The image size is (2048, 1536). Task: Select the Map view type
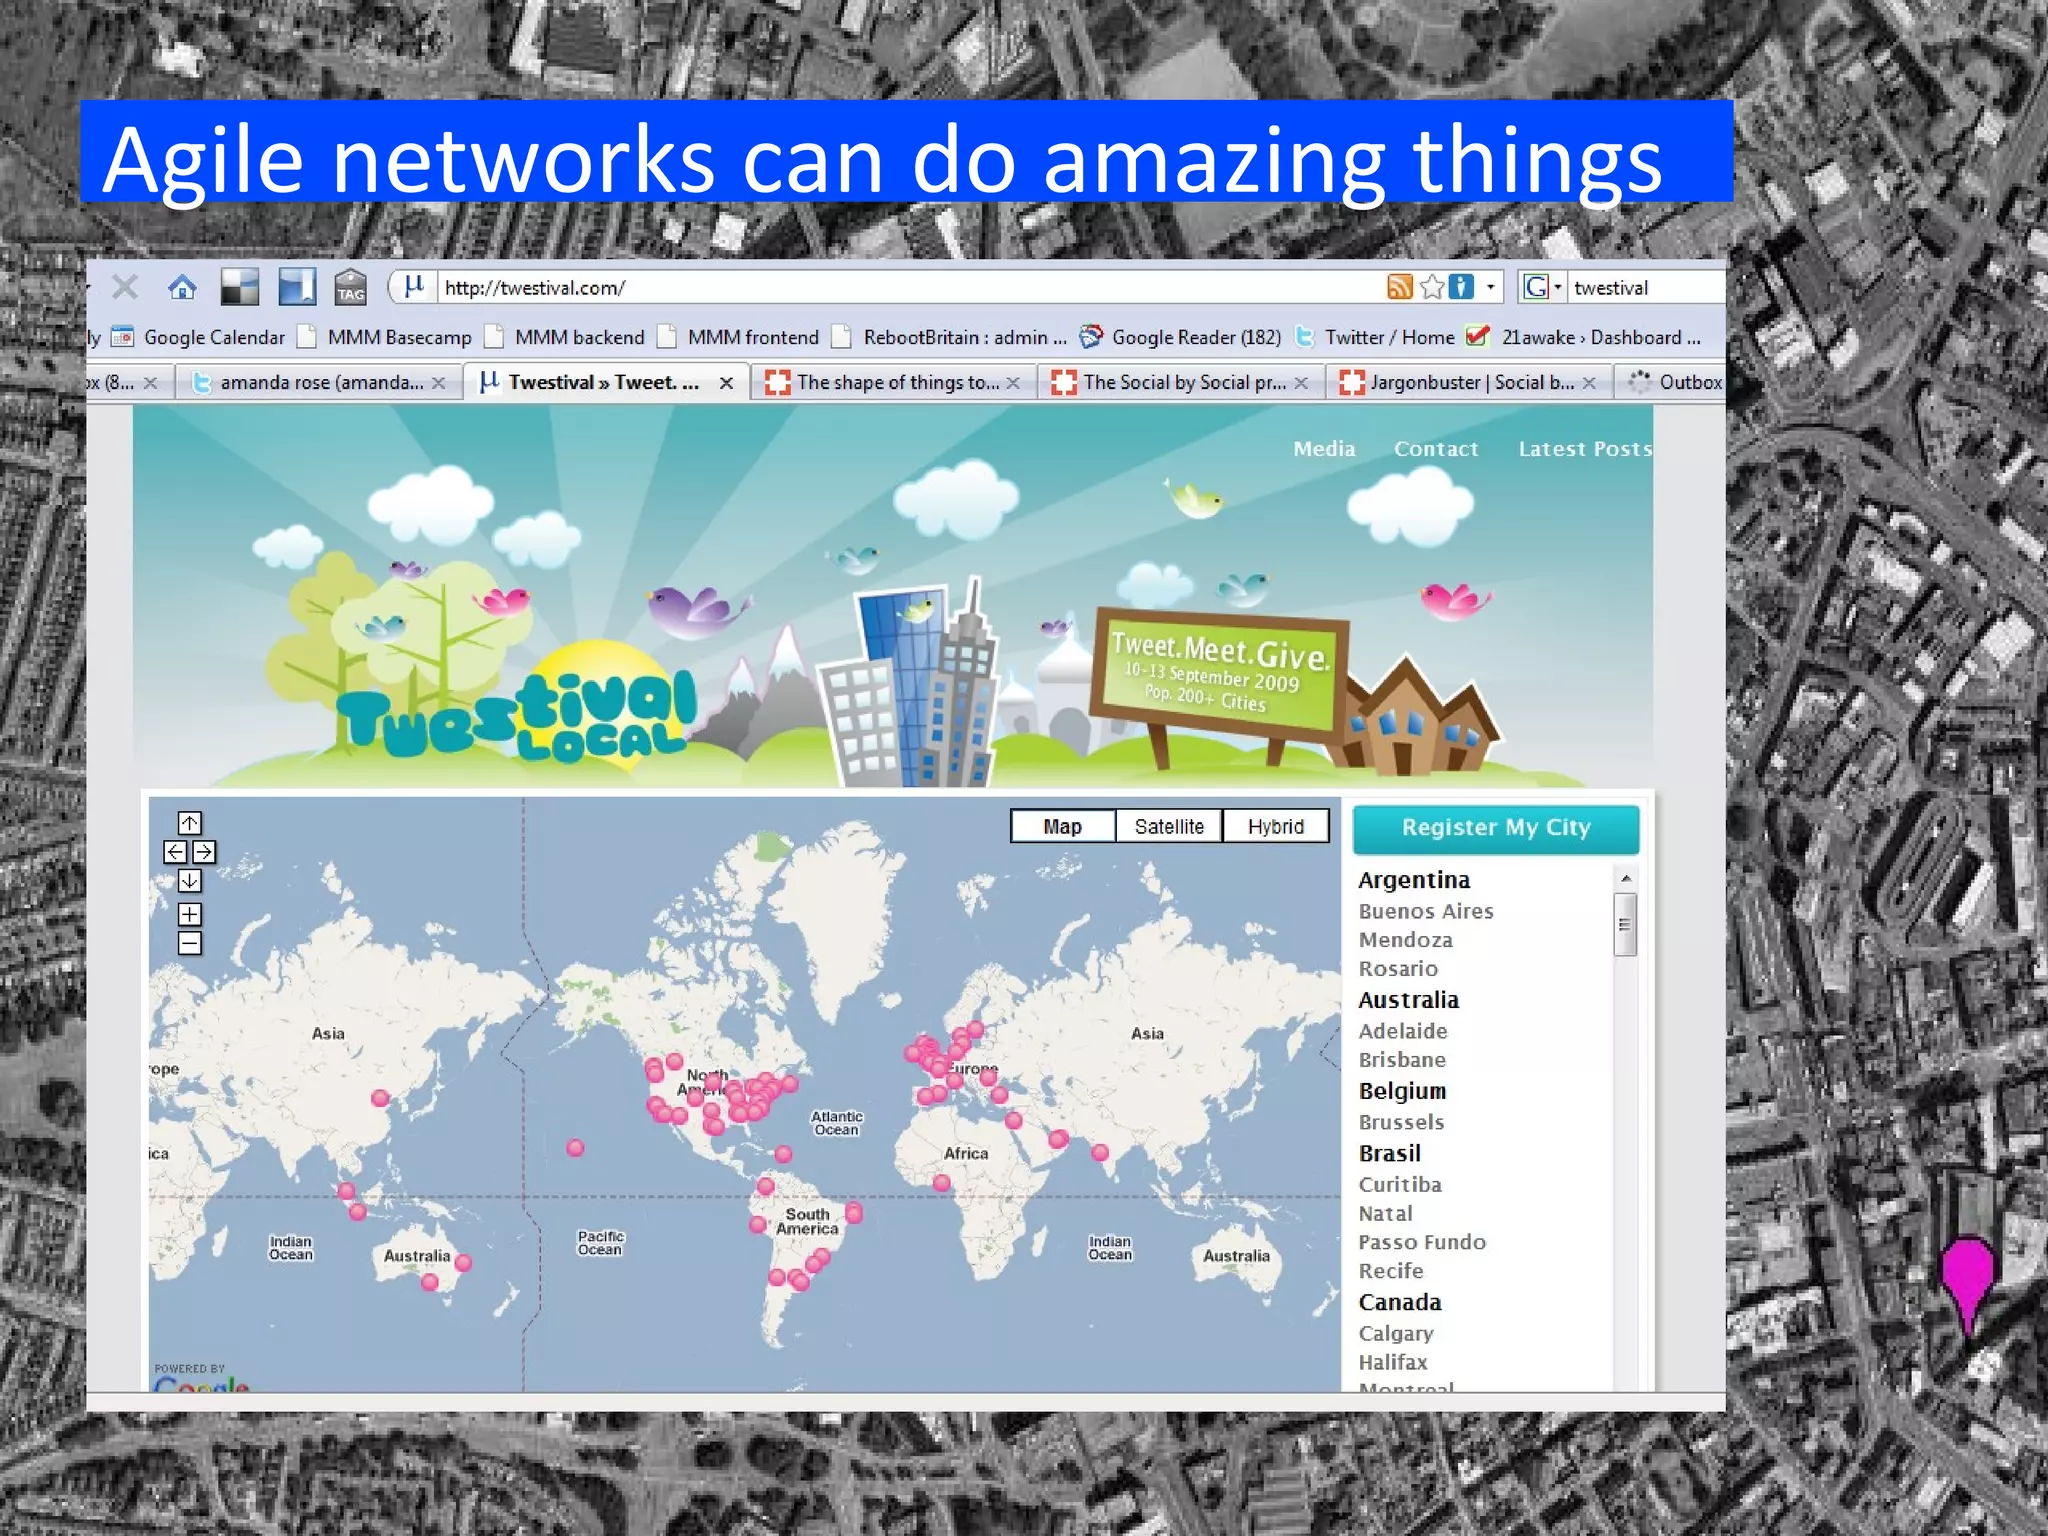[1063, 827]
